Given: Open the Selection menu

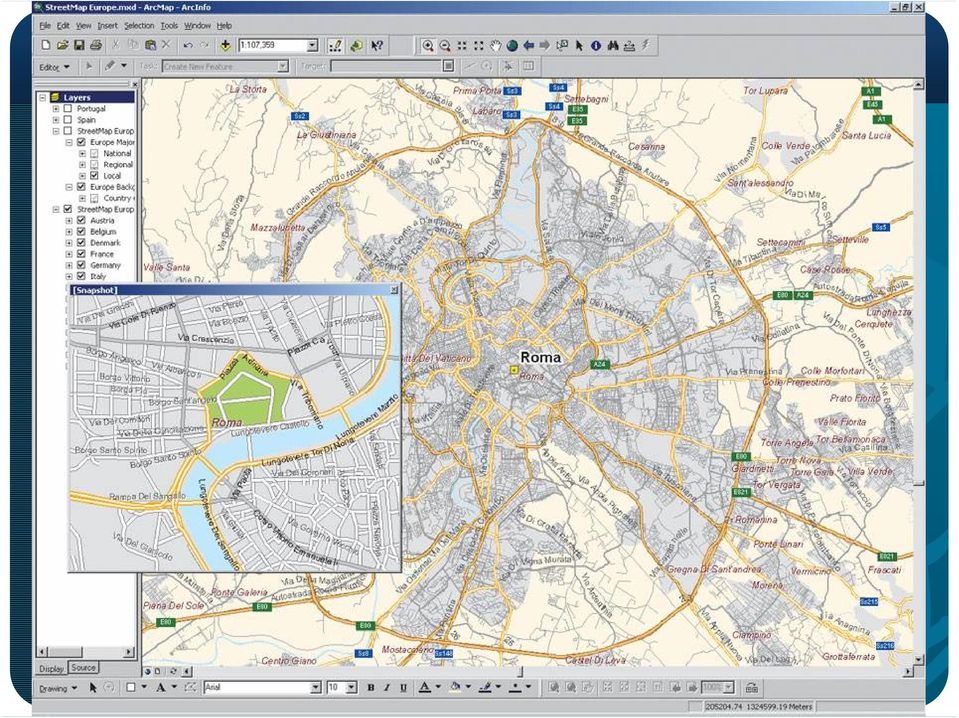Looking at the screenshot, I should 139,26.
